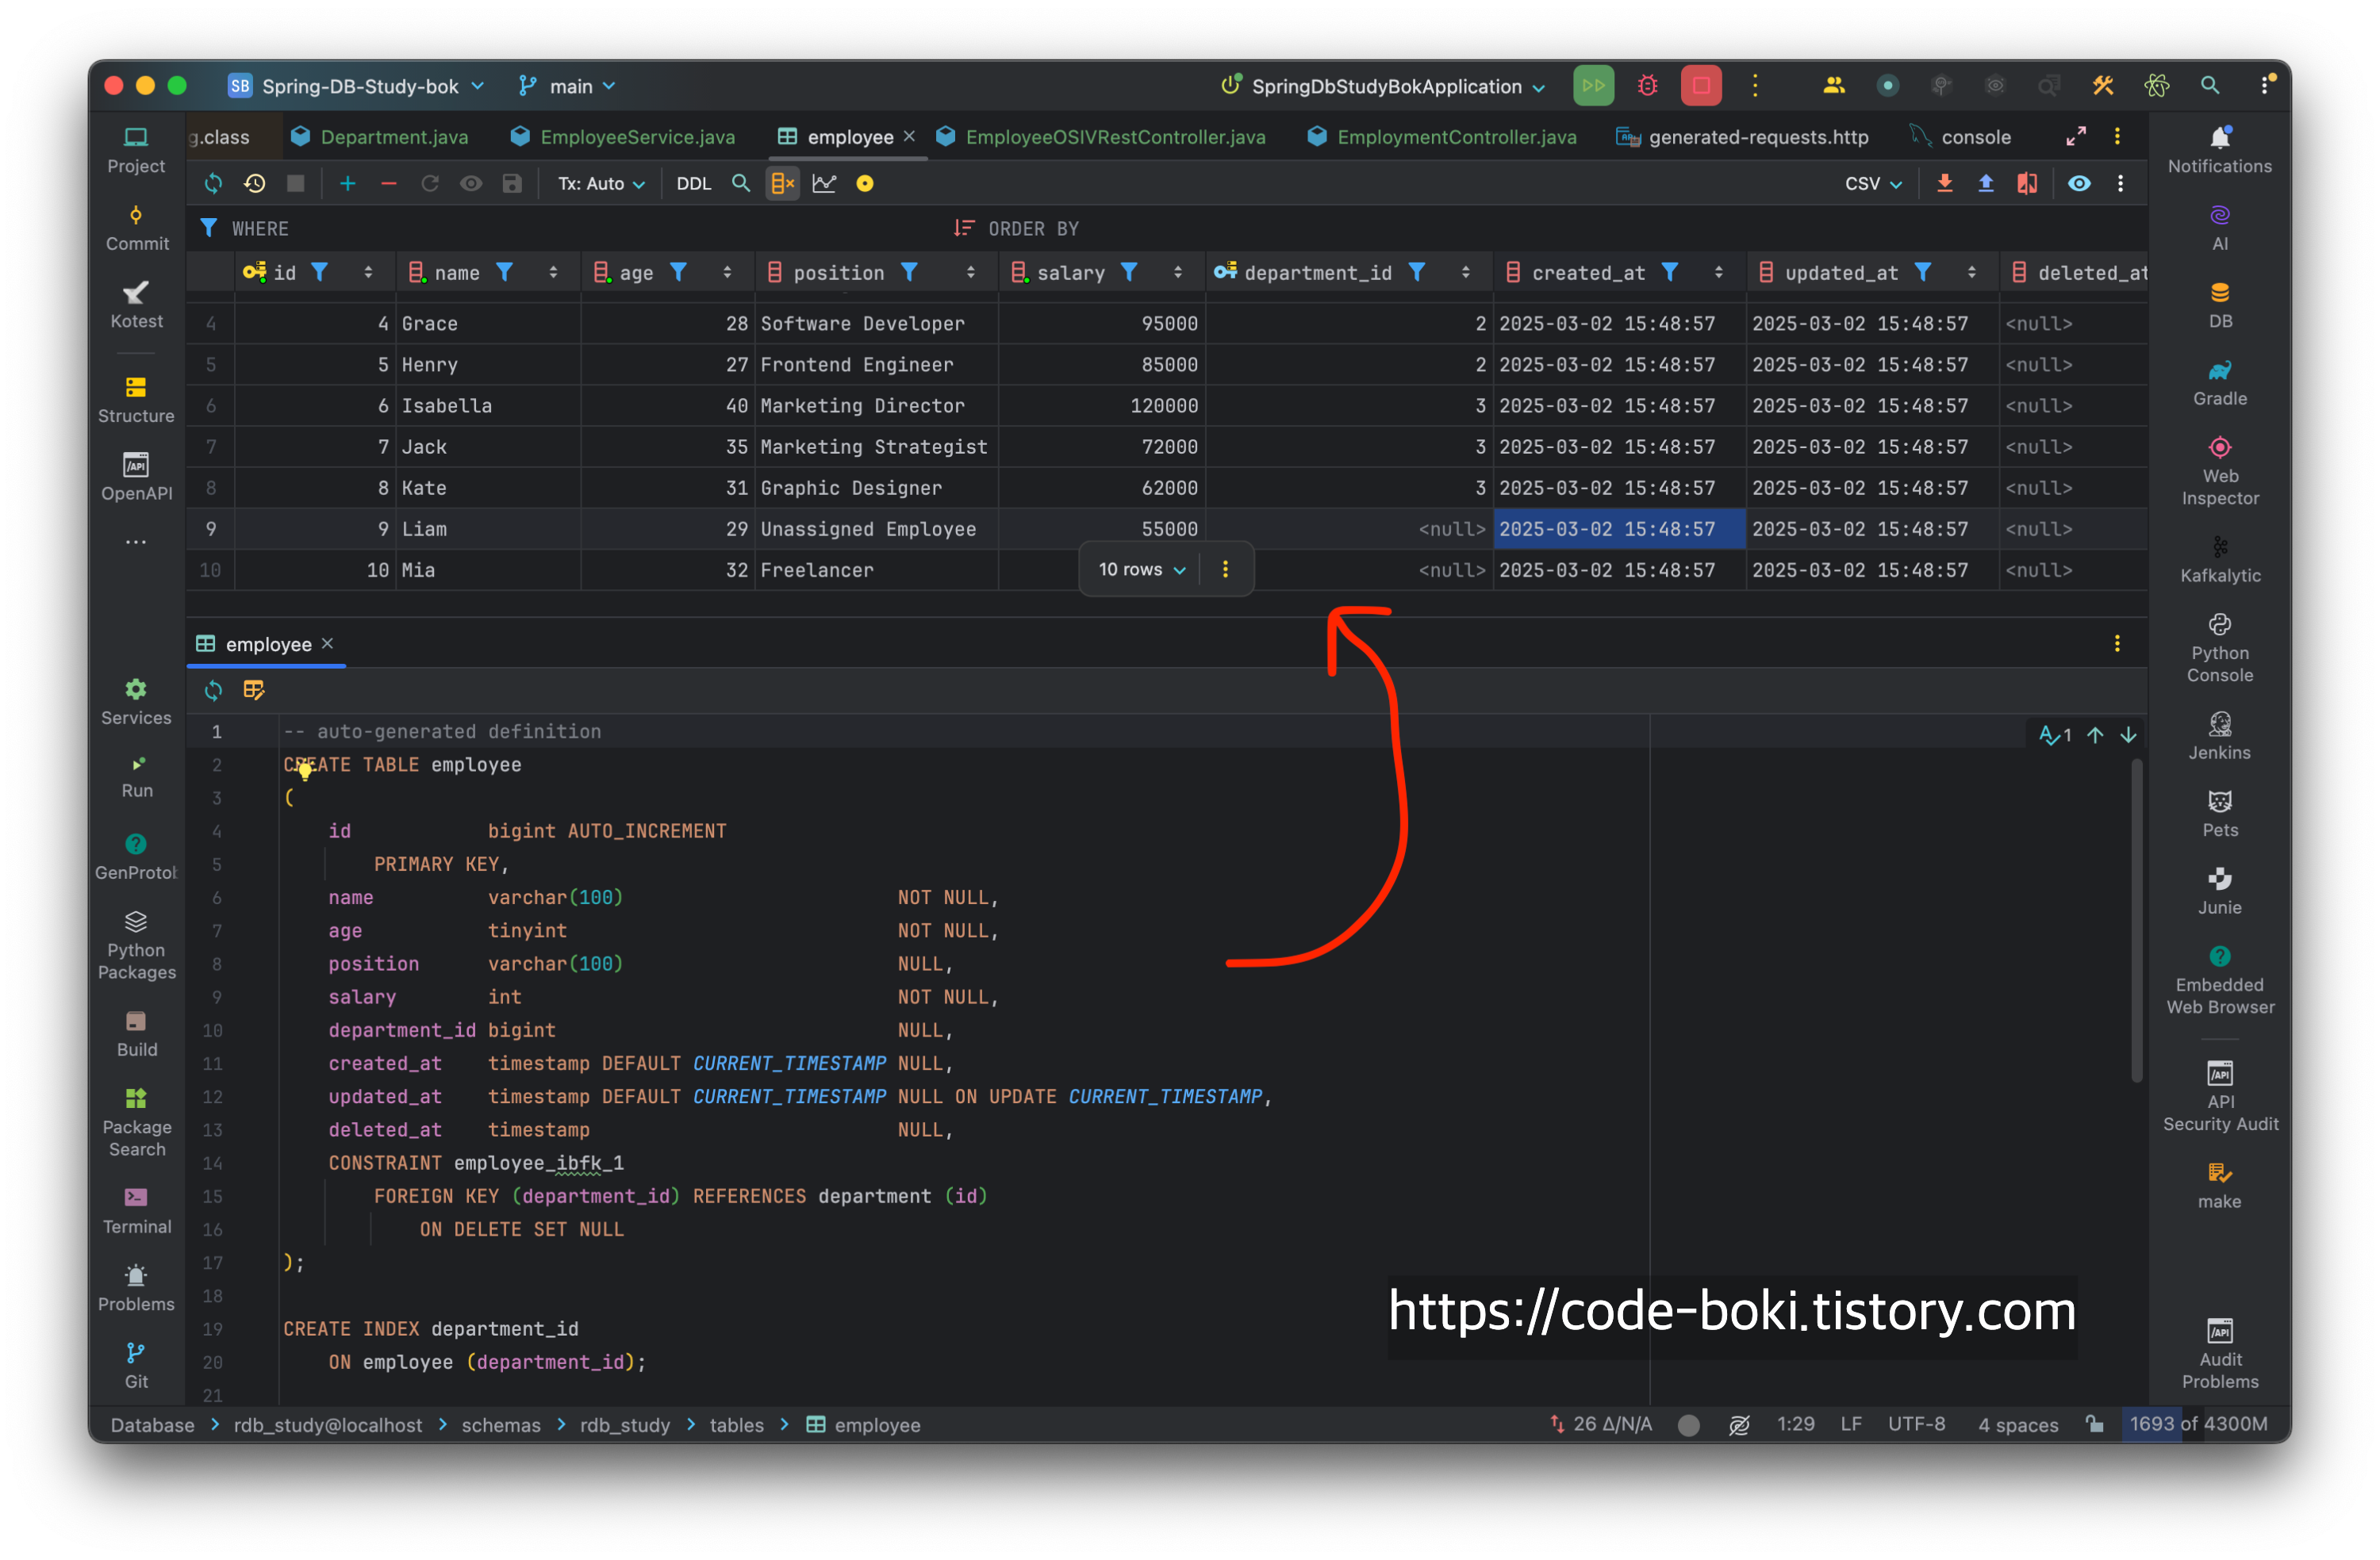Click the Add Row plus icon
Screen dimensions: 2380x1560
pyautogui.click(x=347, y=183)
